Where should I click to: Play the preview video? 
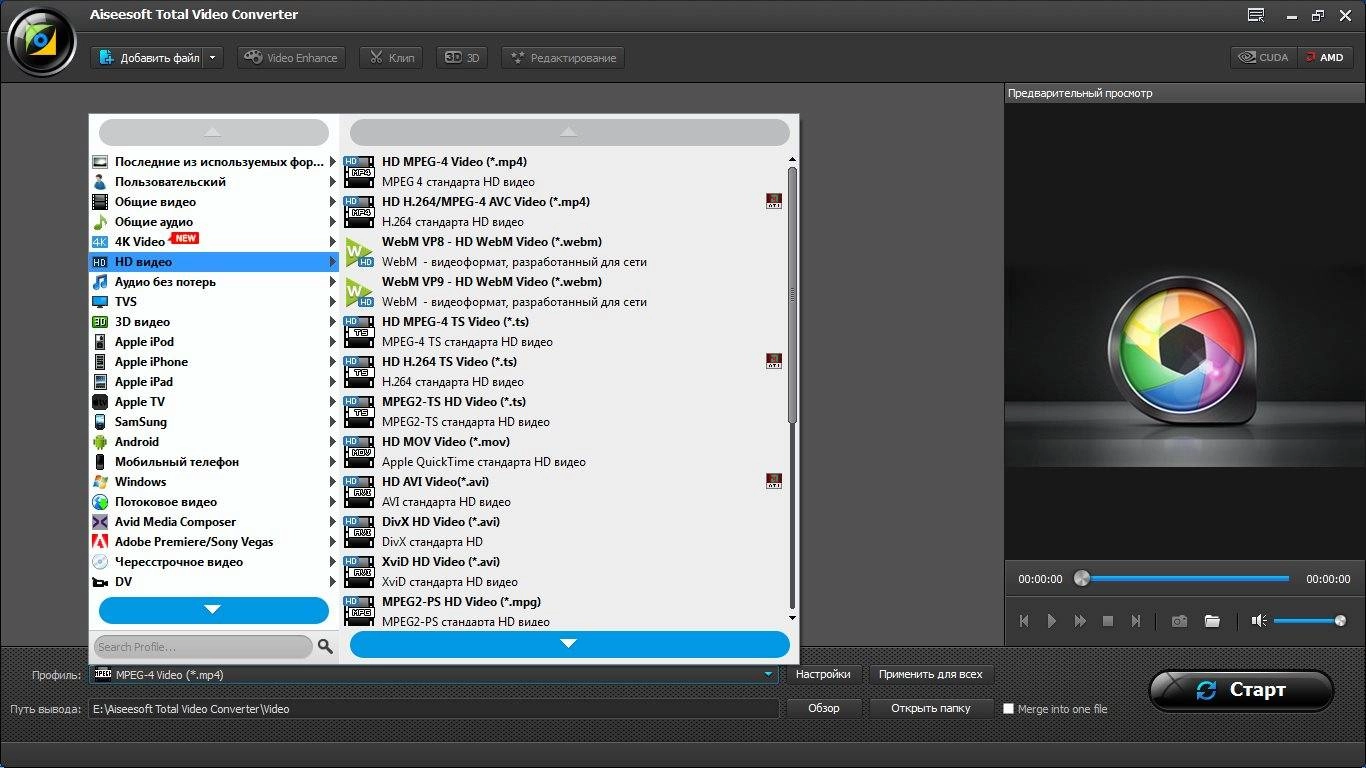pos(1052,621)
